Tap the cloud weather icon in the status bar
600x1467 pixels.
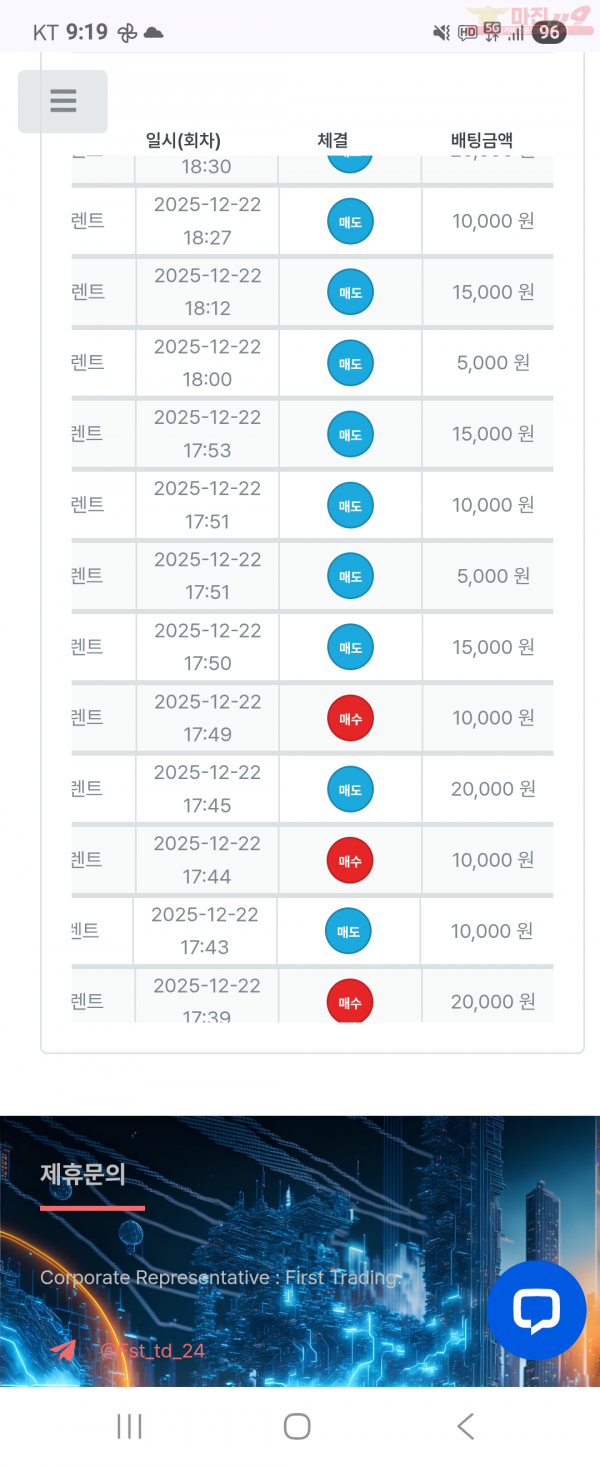151,32
